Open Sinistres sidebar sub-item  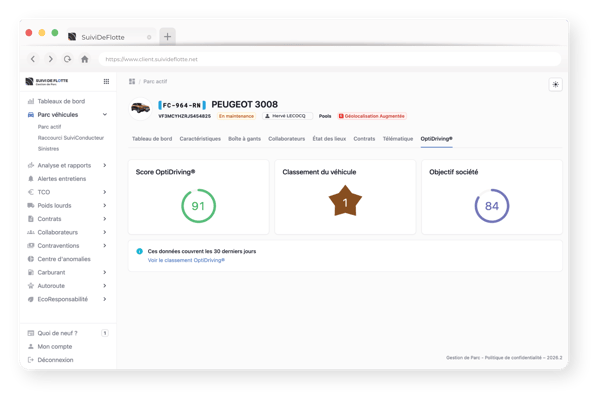coord(48,148)
